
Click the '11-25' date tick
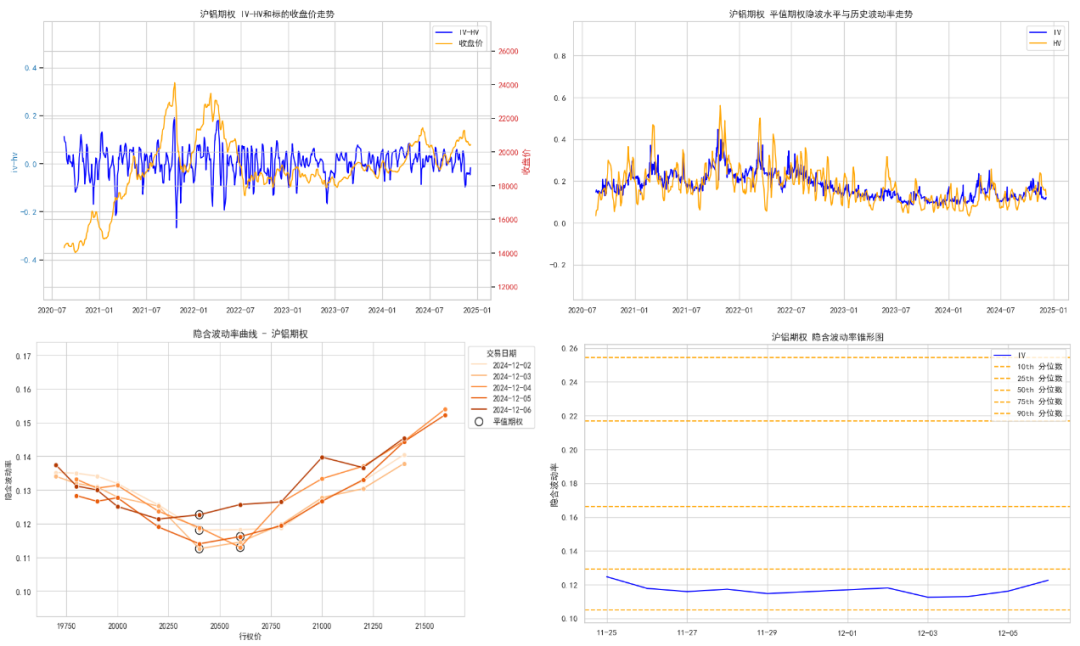[x=607, y=632]
